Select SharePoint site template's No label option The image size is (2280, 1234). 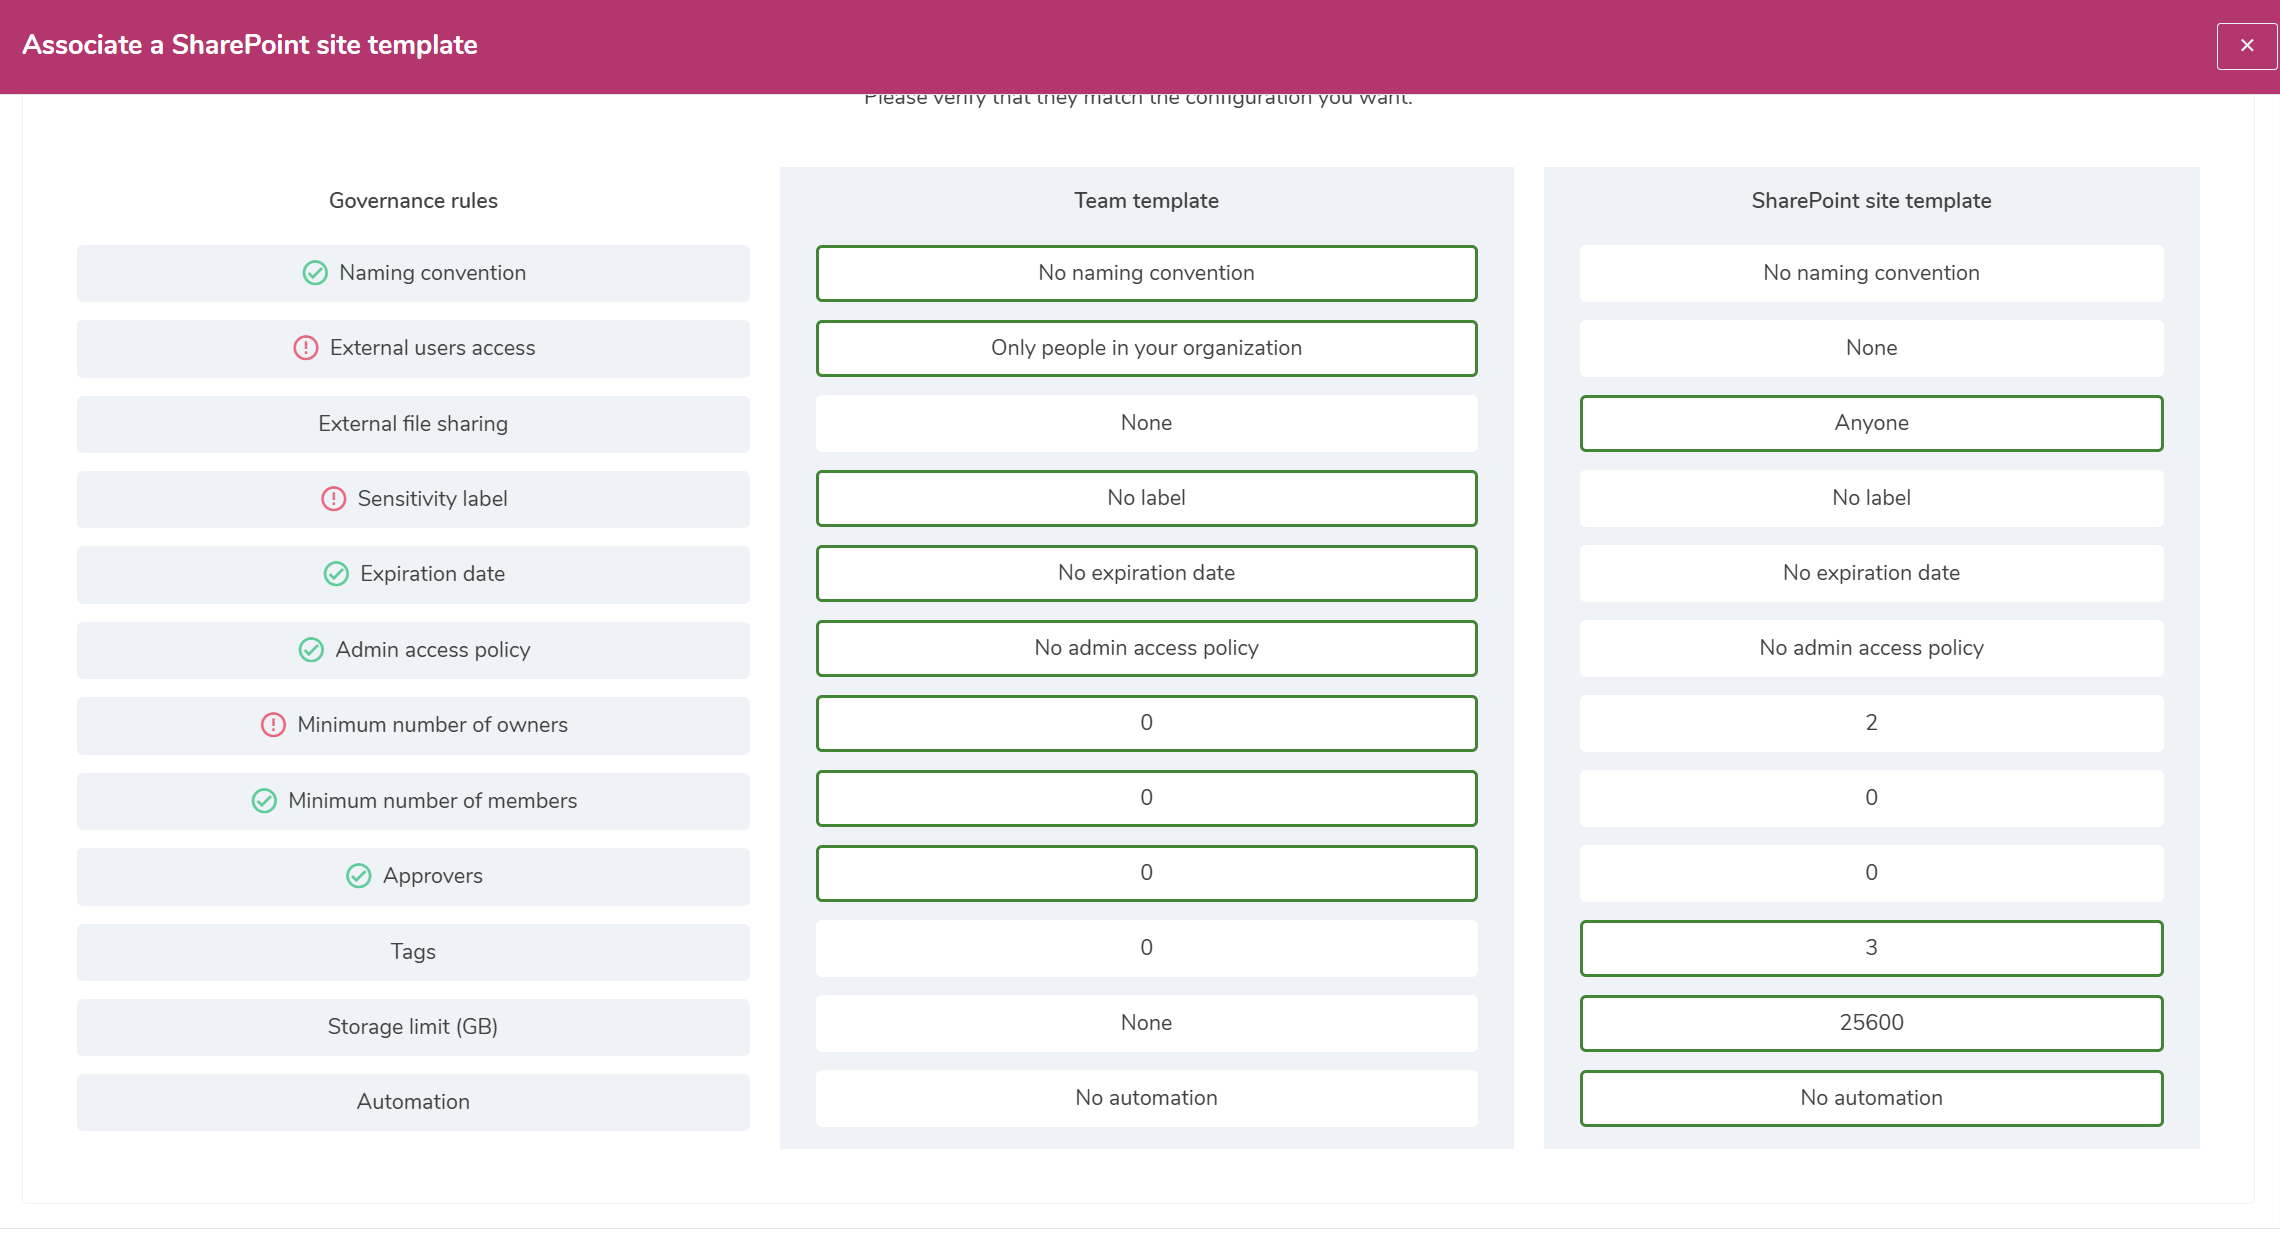[x=1871, y=498]
